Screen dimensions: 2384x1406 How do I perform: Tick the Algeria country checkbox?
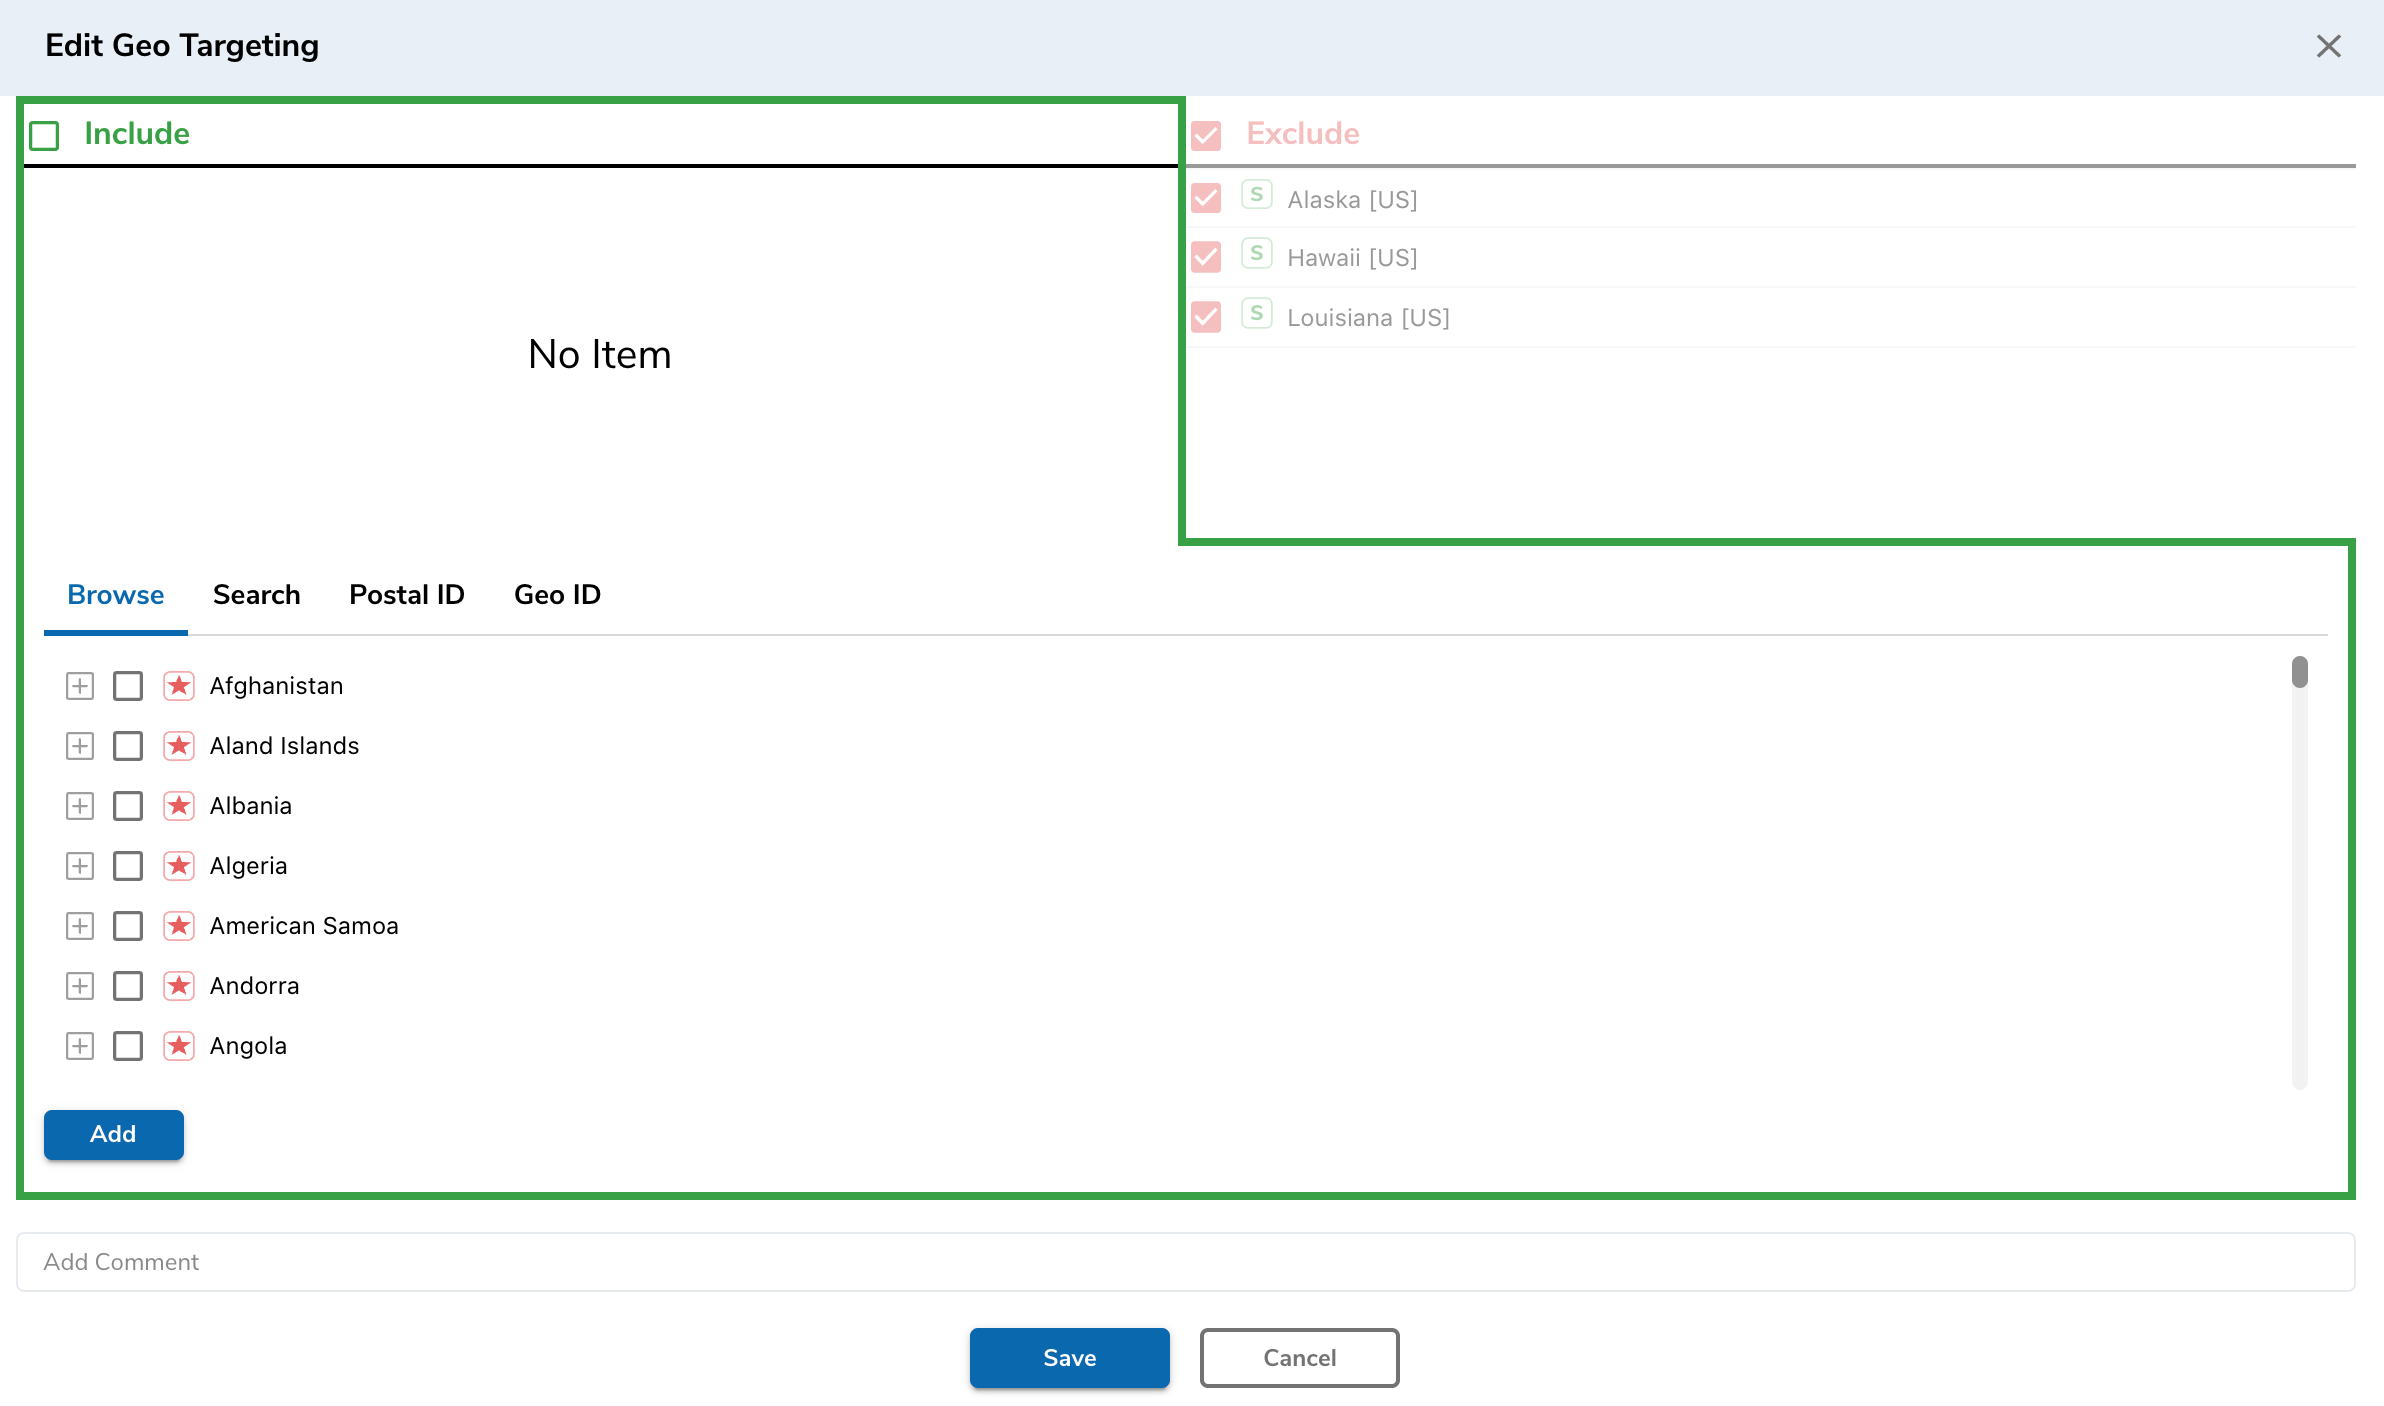point(128,866)
